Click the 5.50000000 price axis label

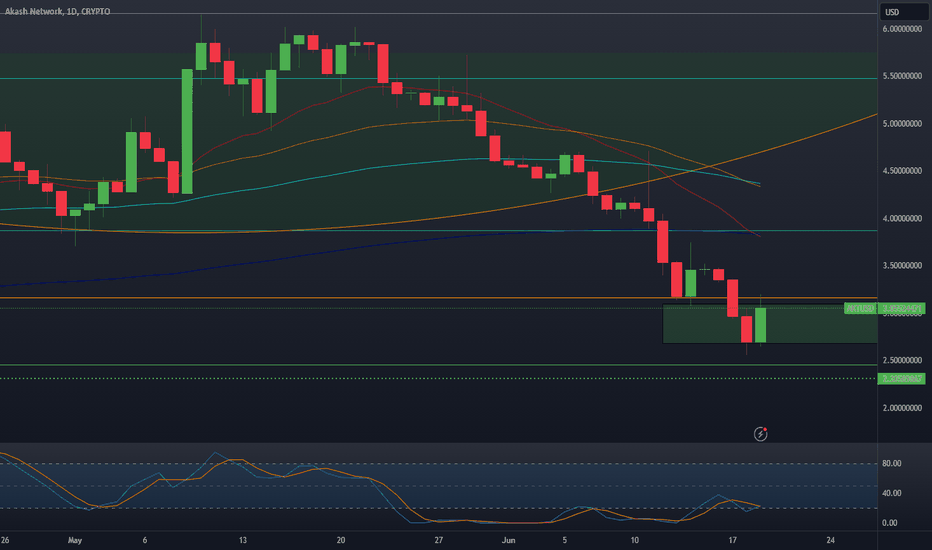pos(902,76)
